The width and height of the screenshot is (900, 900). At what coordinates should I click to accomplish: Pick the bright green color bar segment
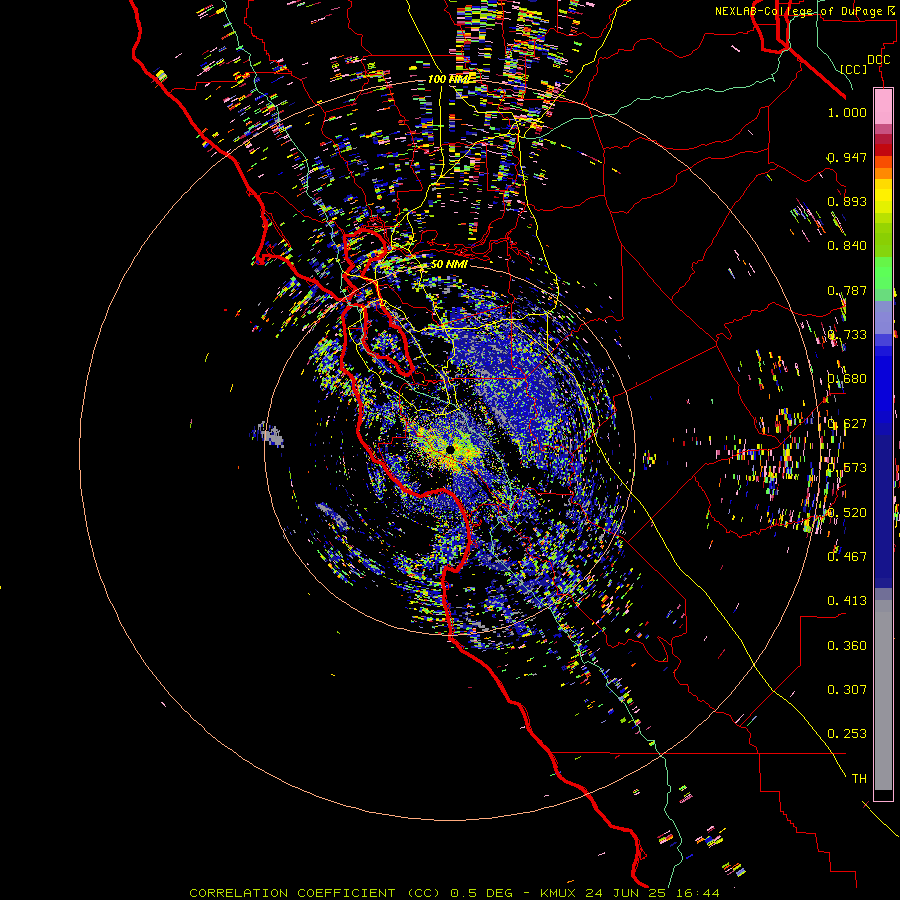(883, 273)
